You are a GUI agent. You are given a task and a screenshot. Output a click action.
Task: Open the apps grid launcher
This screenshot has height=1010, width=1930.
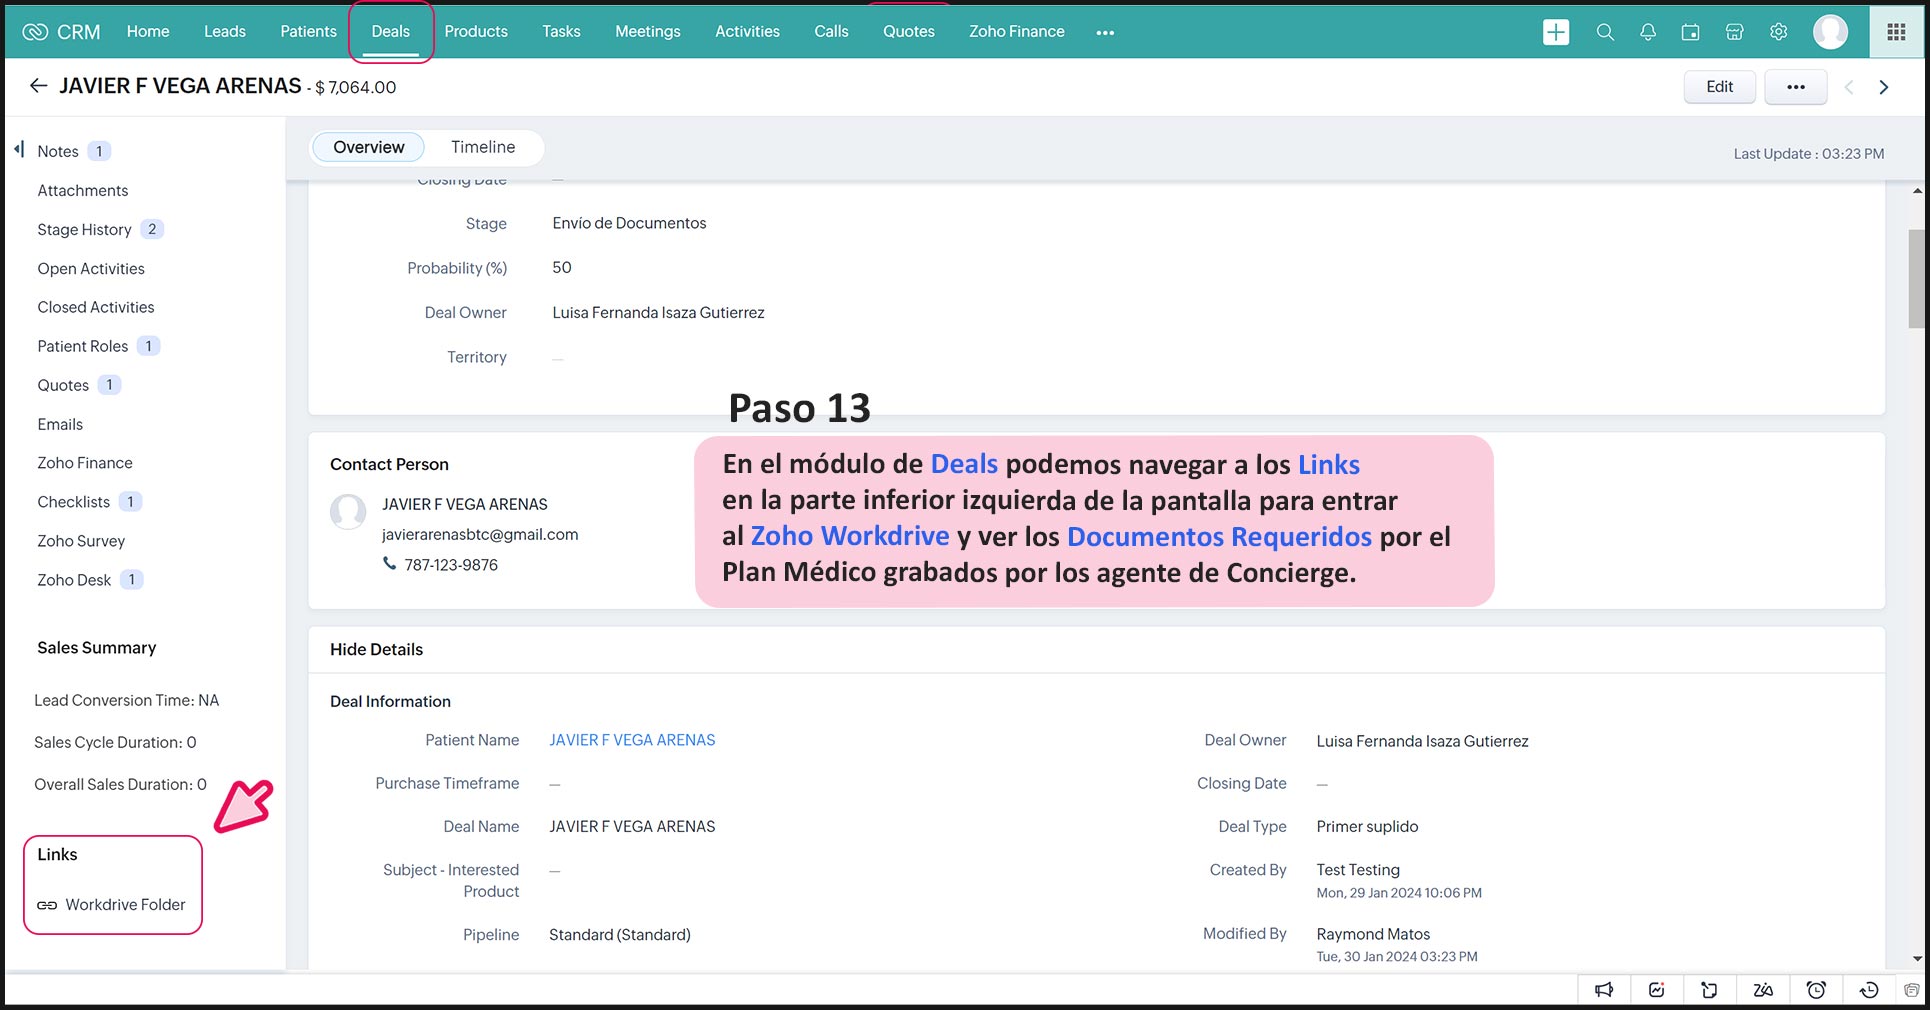1896,32
